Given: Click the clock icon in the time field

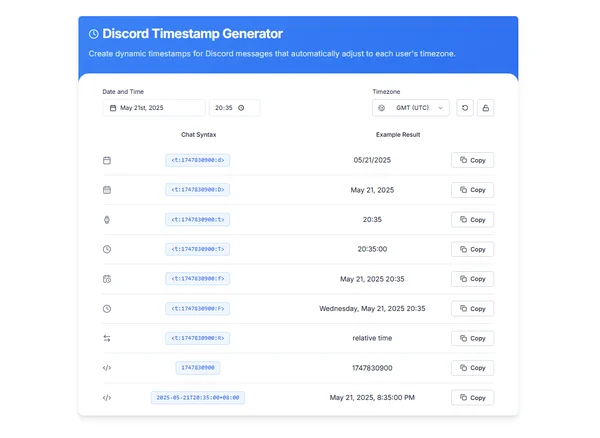Looking at the screenshot, I should 241,108.
